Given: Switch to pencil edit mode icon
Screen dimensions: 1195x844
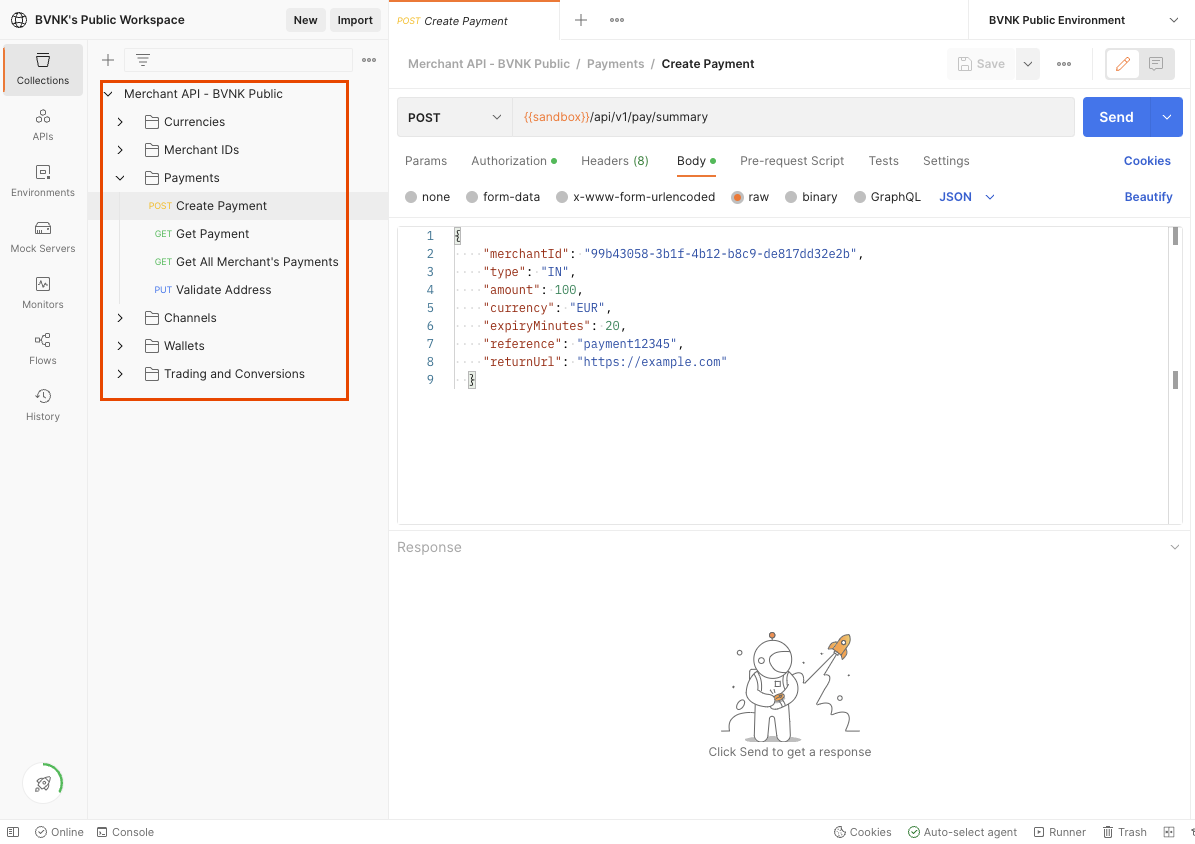Looking at the screenshot, I should point(1123,64).
